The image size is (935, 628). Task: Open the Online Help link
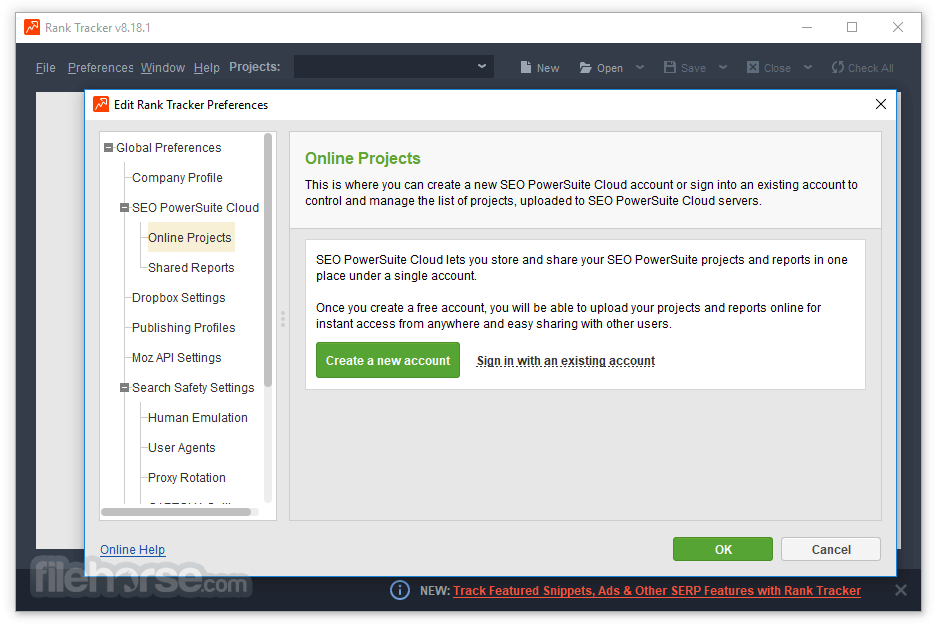tap(132, 550)
